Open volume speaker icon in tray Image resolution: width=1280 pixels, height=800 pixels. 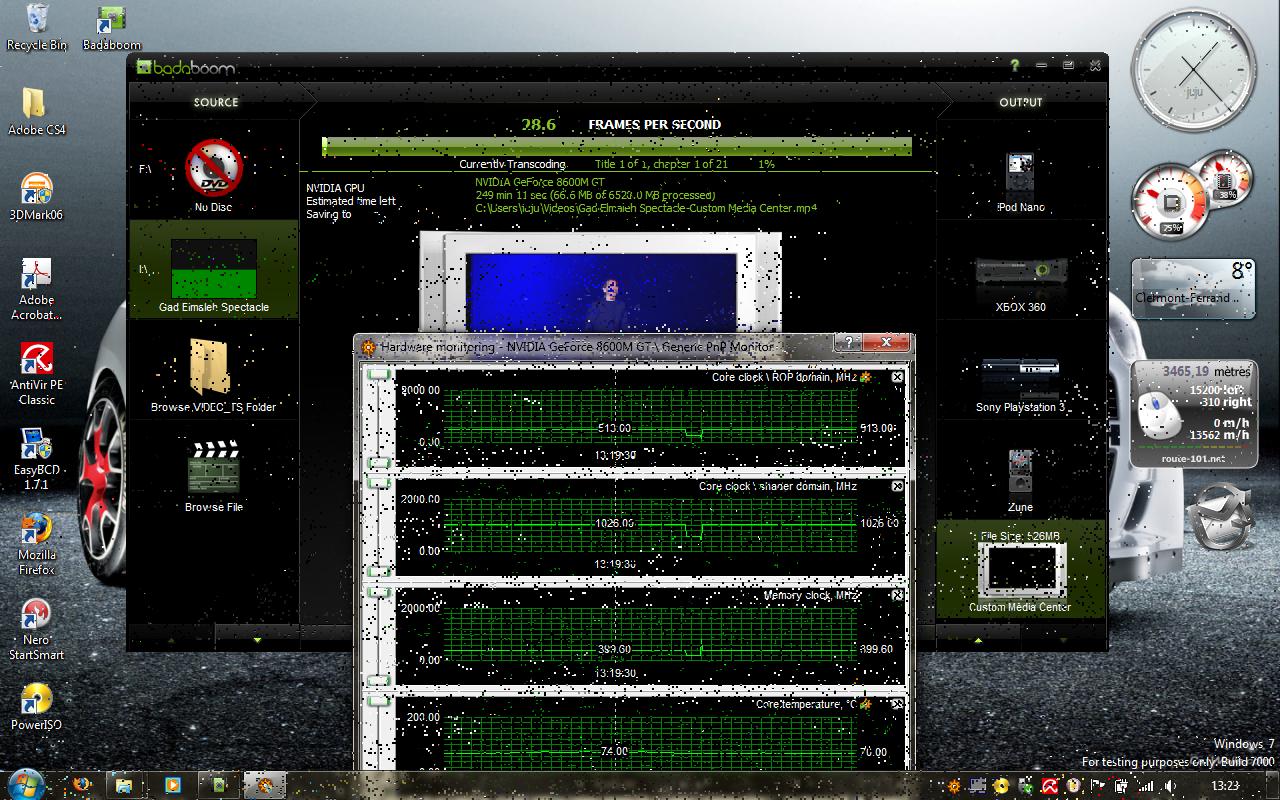point(1172,787)
